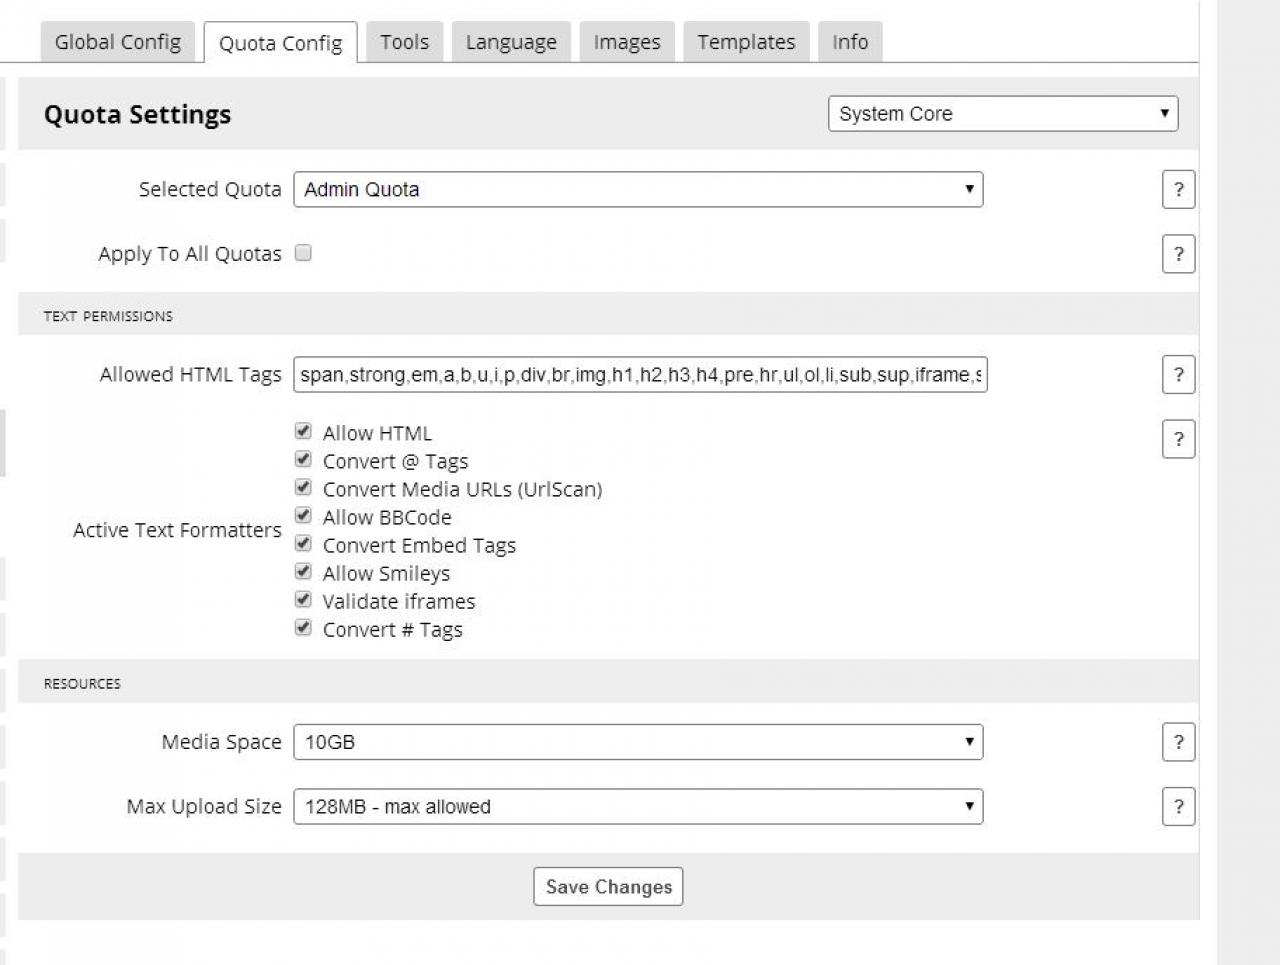Open the System Core dropdown
Viewport: 1280px width, 965px height.
1002,114
